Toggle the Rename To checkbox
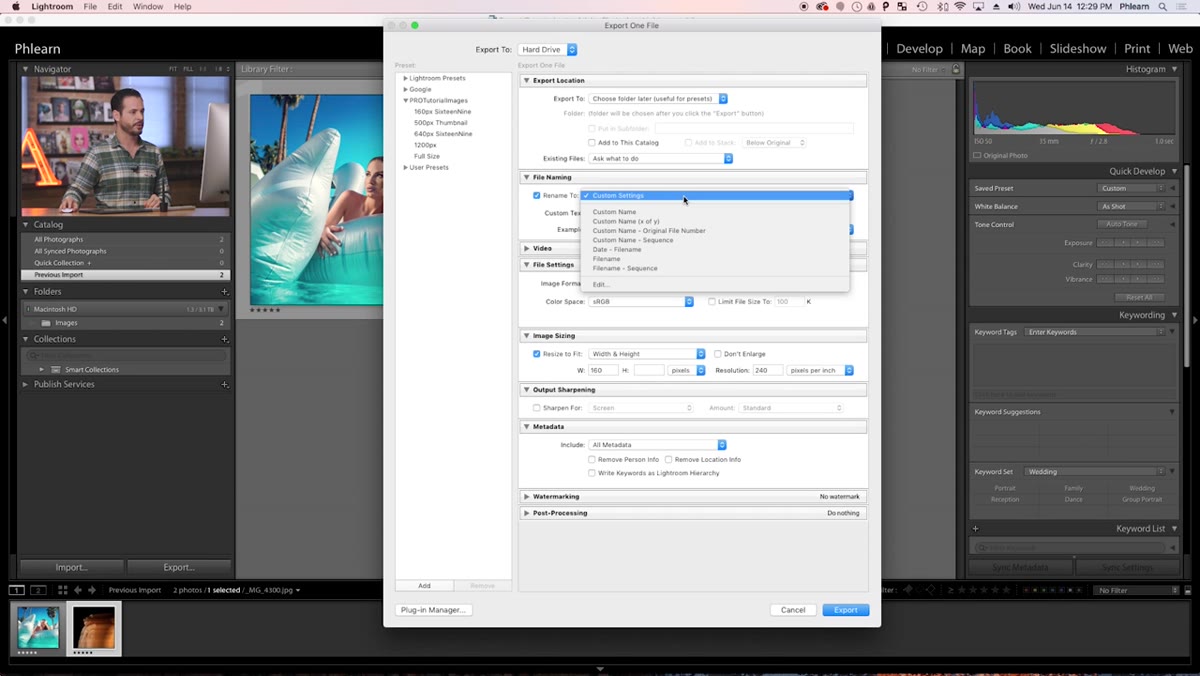 537,196
